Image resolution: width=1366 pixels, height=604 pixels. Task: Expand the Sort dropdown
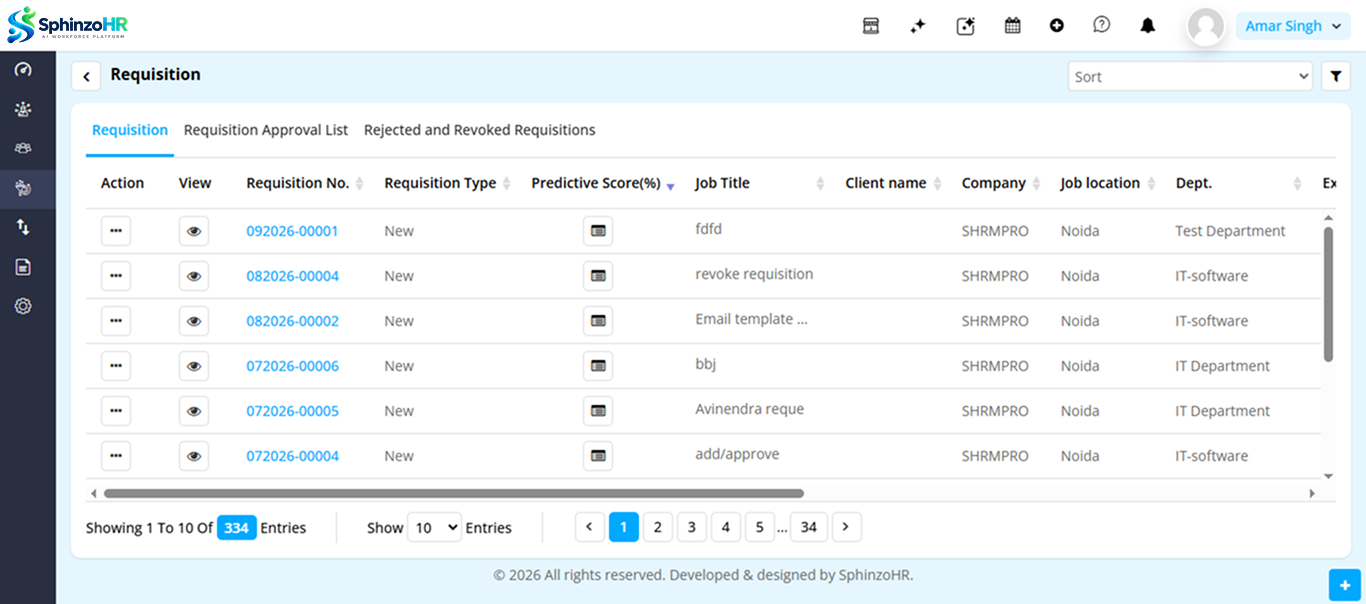[1190, 76]
